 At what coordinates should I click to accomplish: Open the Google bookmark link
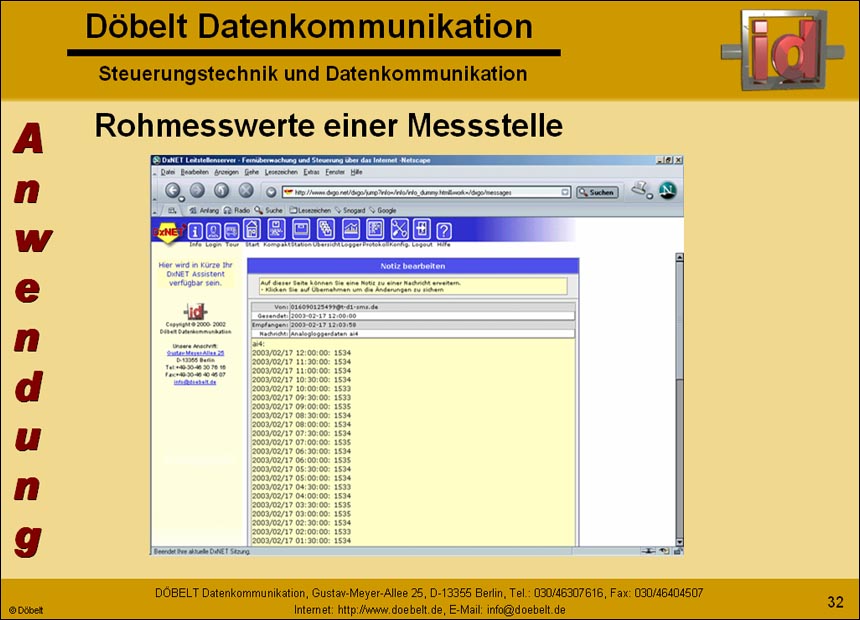point(383,210)
